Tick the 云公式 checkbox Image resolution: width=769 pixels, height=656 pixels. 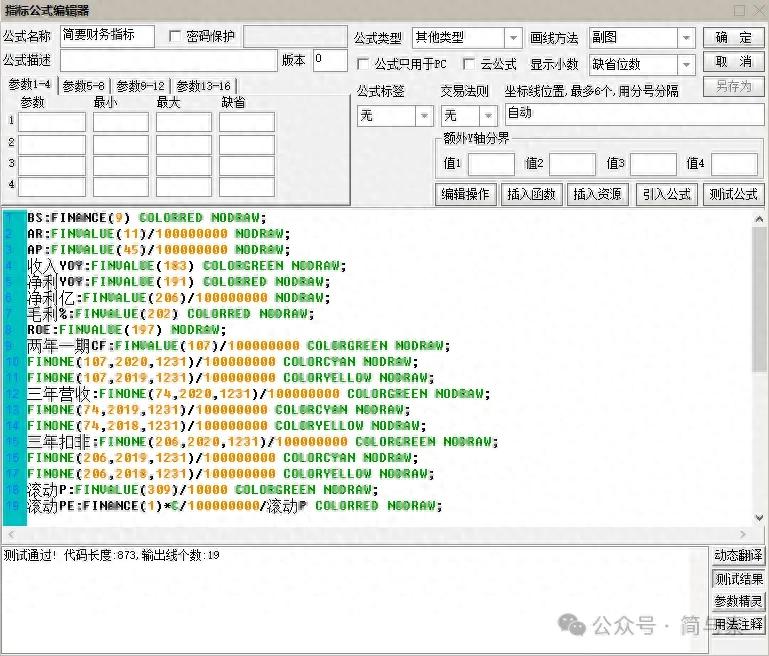pos(468,64)
